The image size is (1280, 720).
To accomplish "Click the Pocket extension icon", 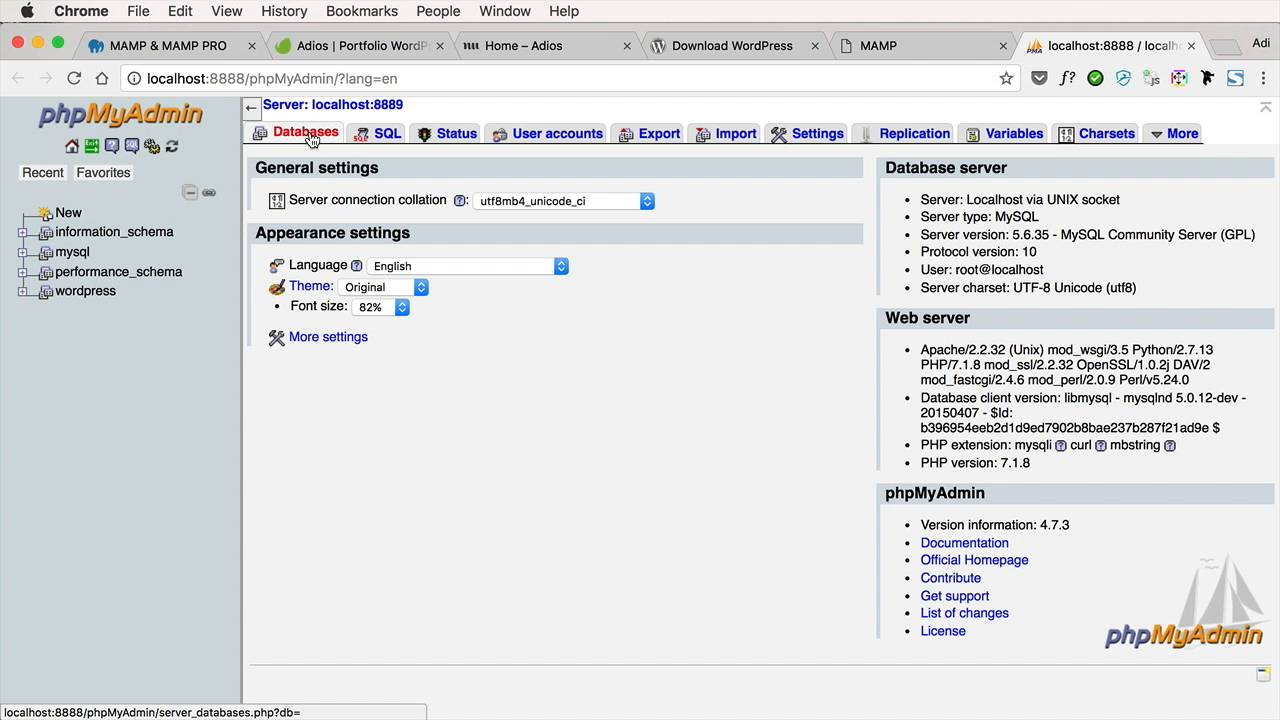I will [1039, 78].
